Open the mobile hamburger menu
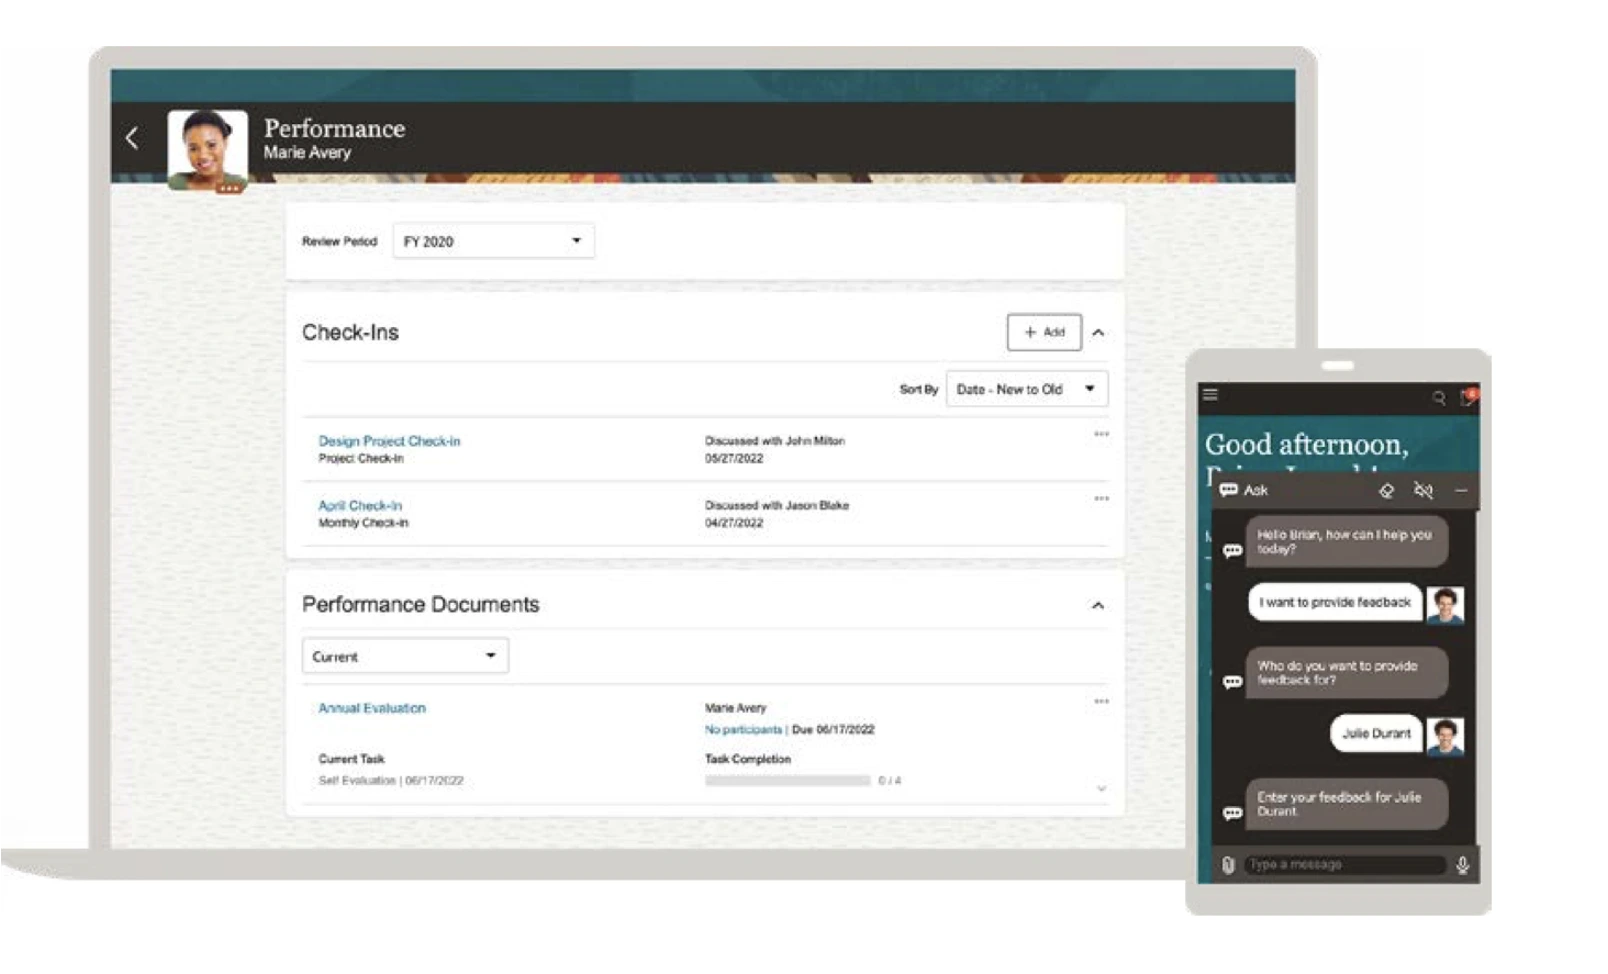The width and height of the screenshot is (1608, 974). [1210, 395]
